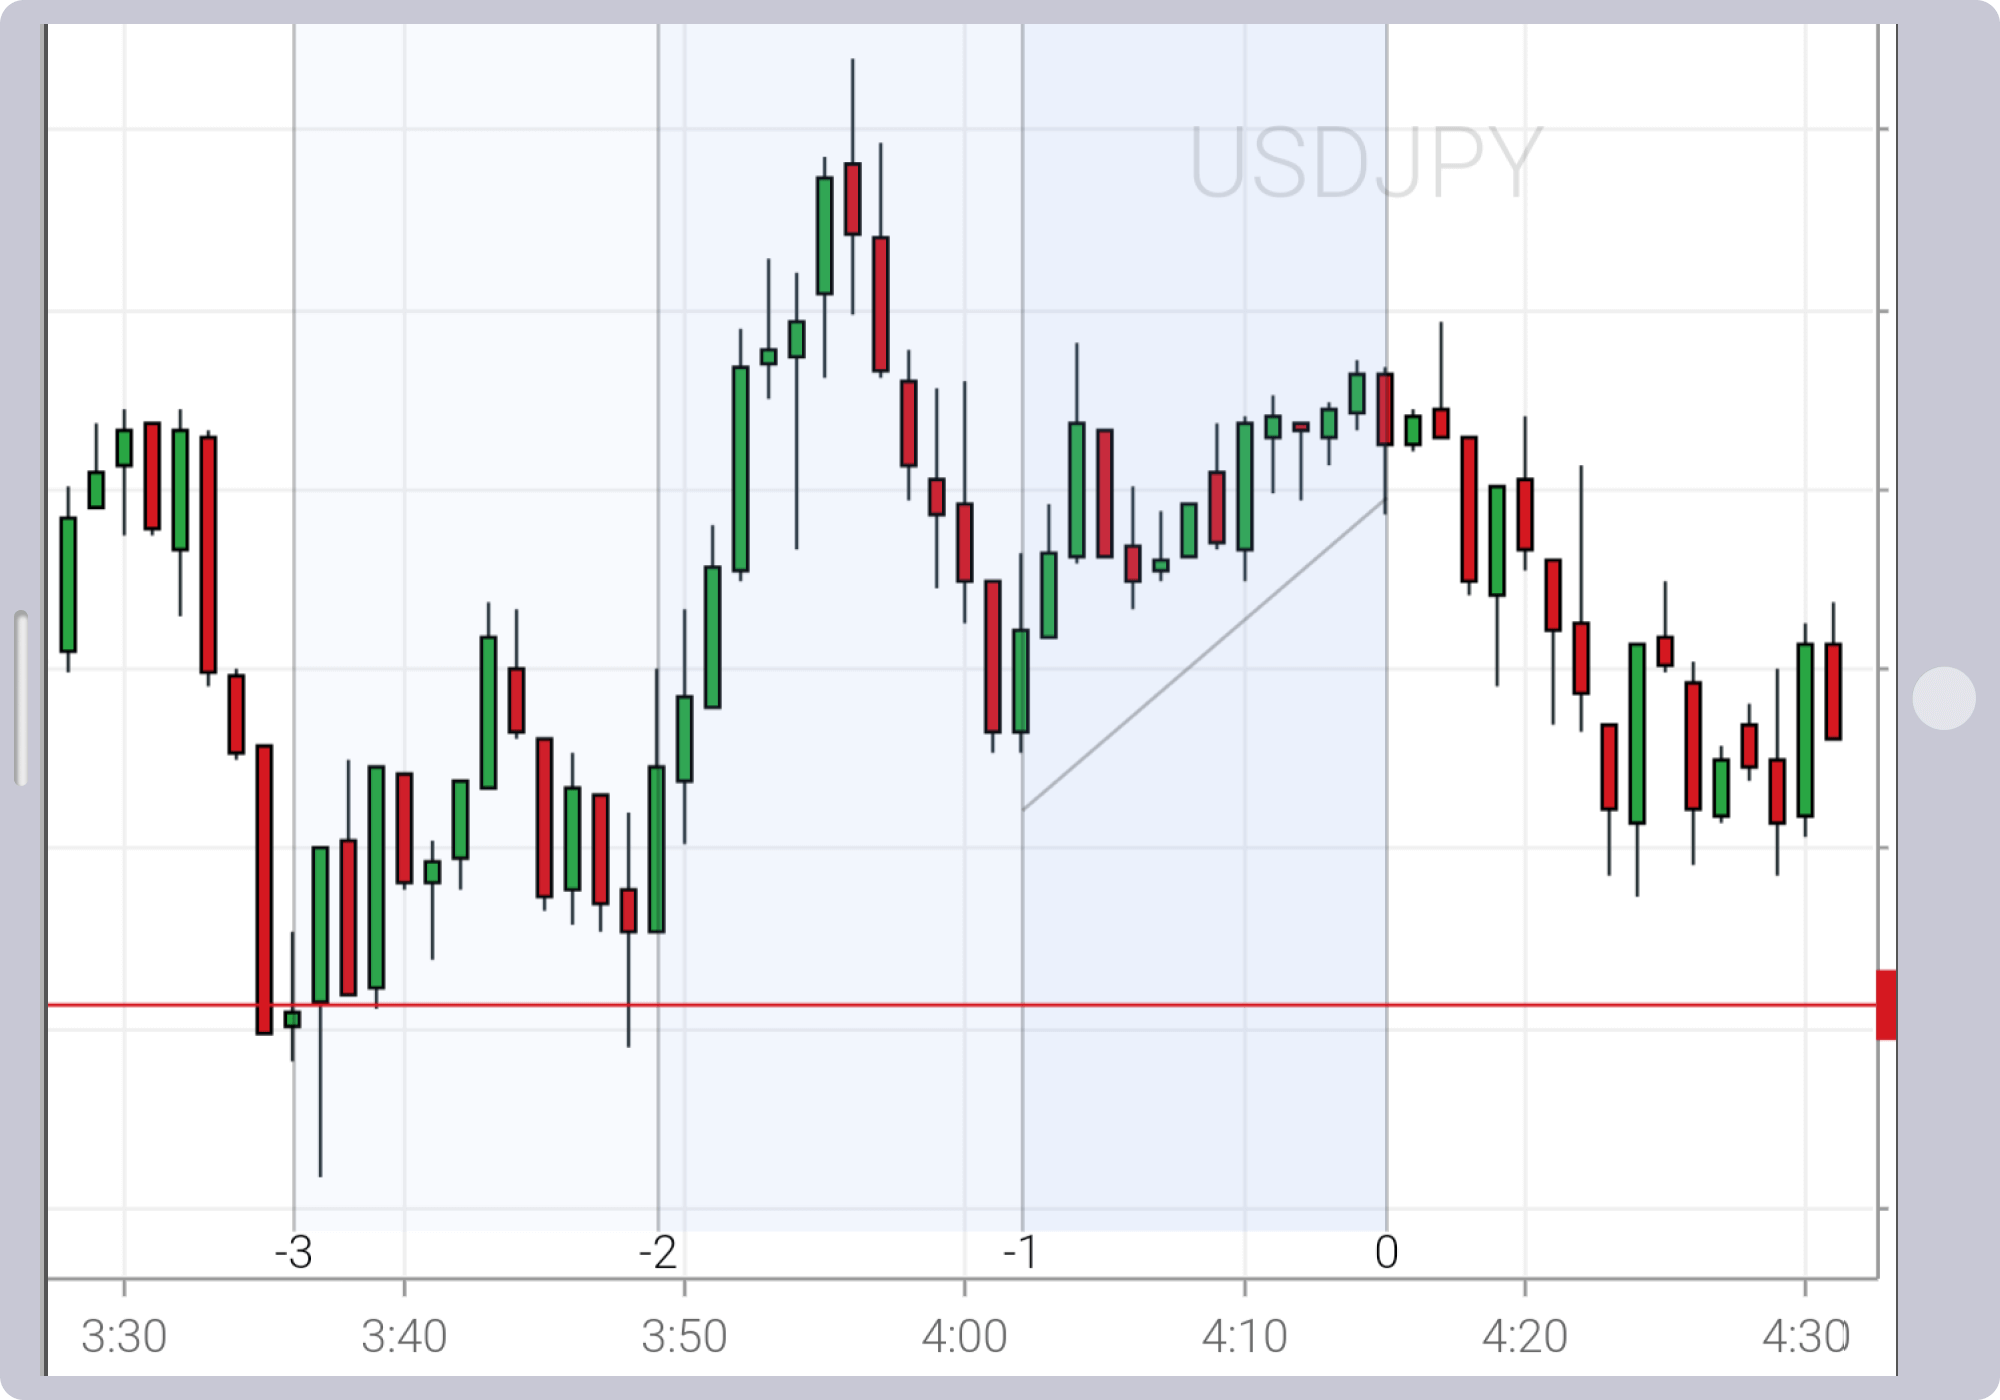The height and width of the screenshot is (1400, 2000).
Task: Click the 4:00 time axis label
Action: point(964,1336)
